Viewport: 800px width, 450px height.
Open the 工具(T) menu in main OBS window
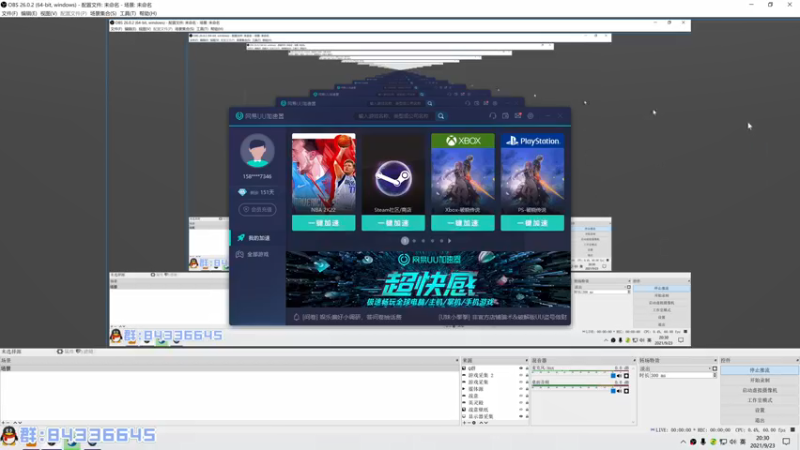coord(128,13)
